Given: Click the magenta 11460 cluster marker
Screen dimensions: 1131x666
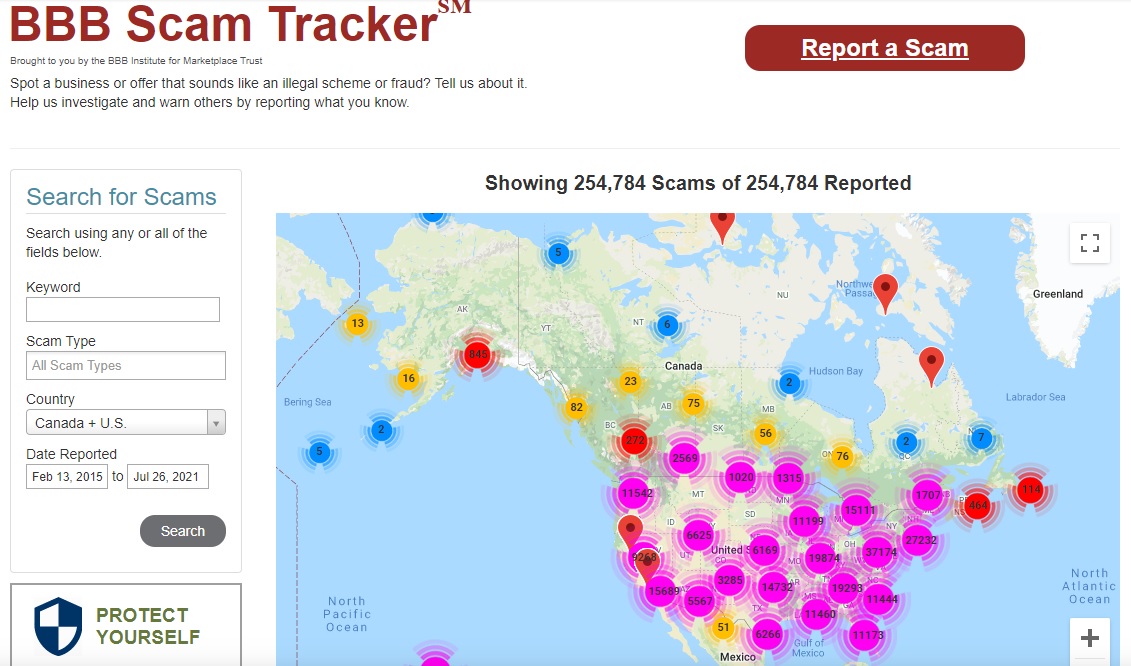Looking at the screenshot, I should [819, 615].
